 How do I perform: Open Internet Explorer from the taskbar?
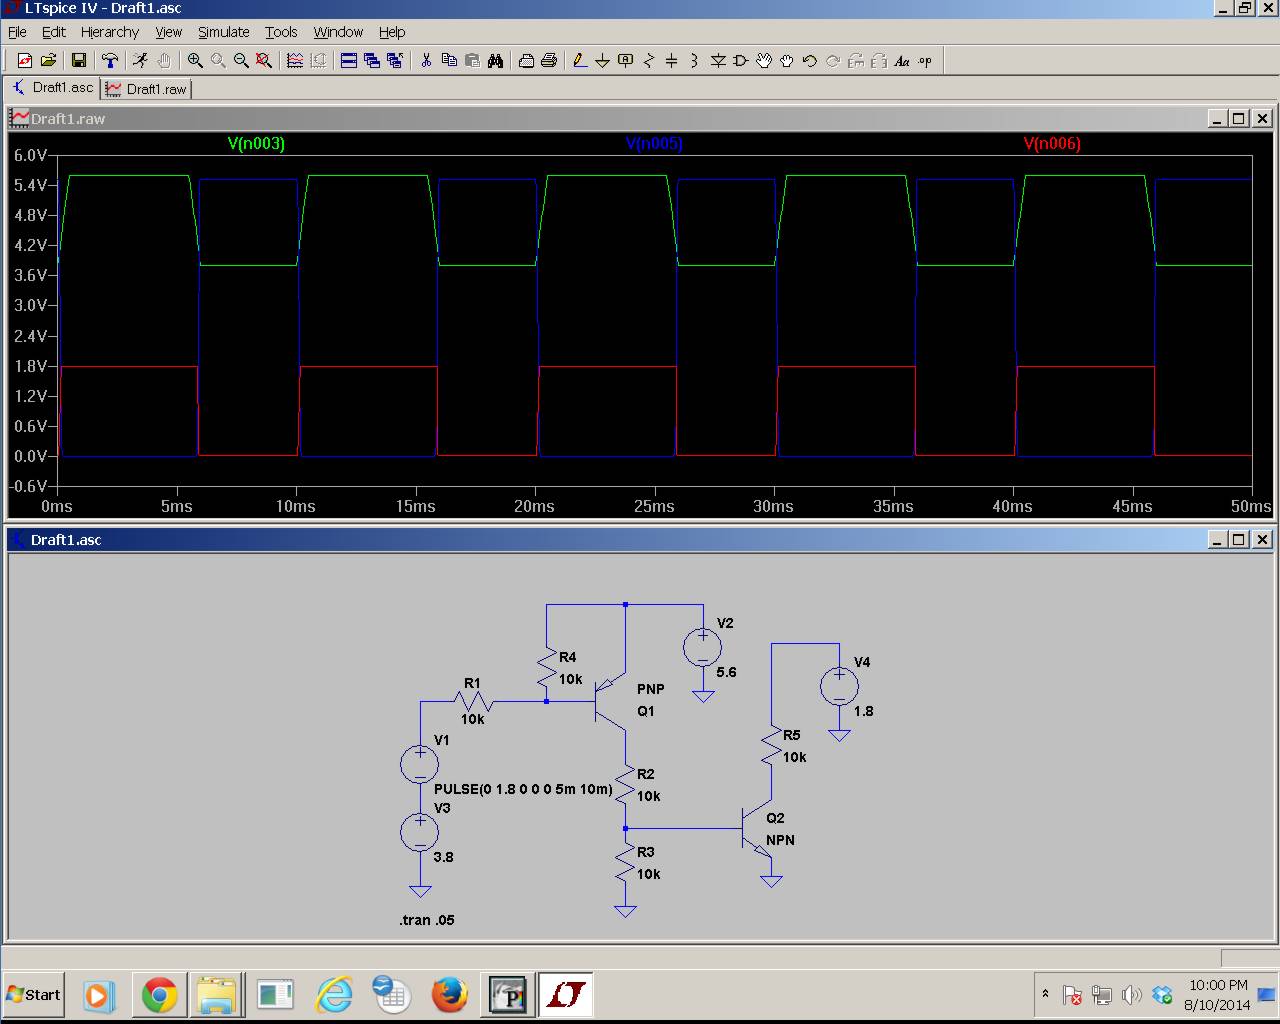click(333, 995)
